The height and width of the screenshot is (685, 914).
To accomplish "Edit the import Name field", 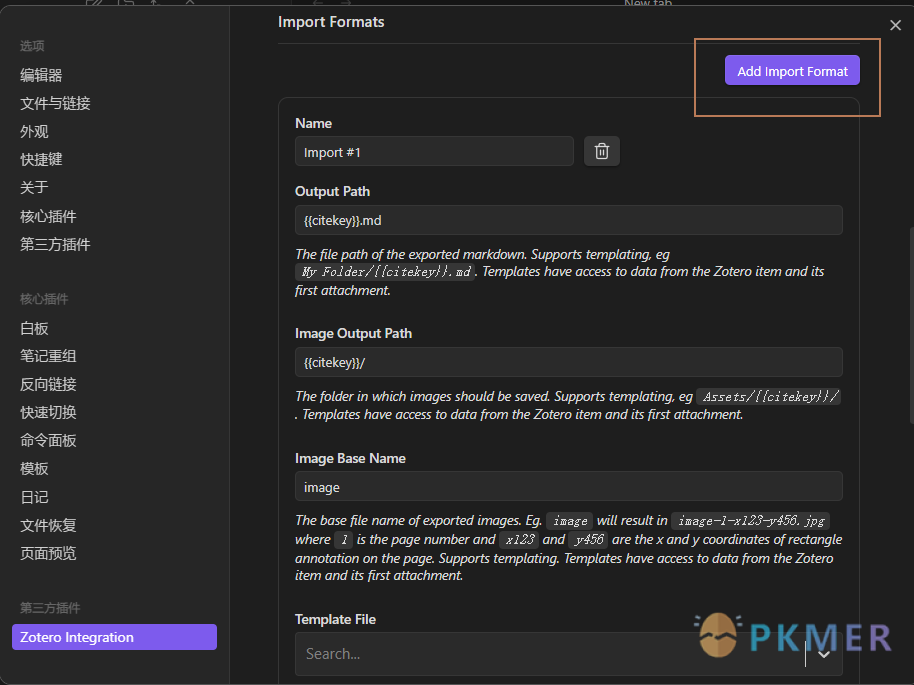I will (434, 152).
